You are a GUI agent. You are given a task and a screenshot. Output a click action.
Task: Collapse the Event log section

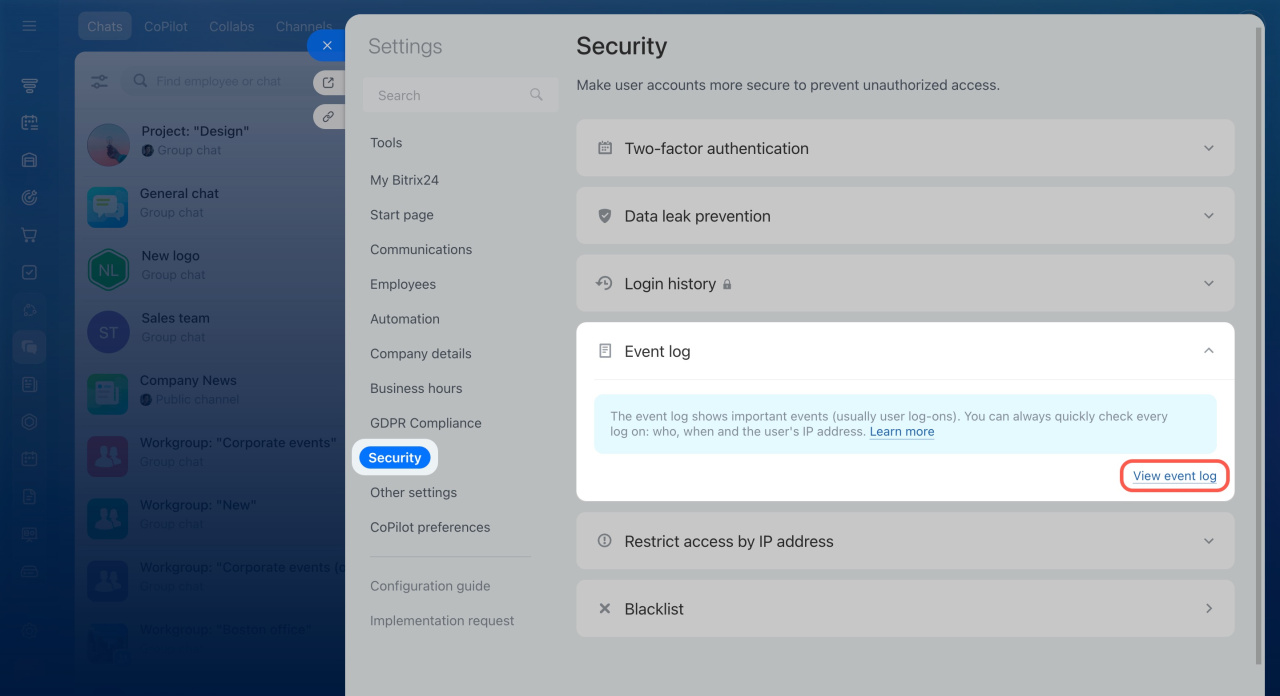(1208, 351)
